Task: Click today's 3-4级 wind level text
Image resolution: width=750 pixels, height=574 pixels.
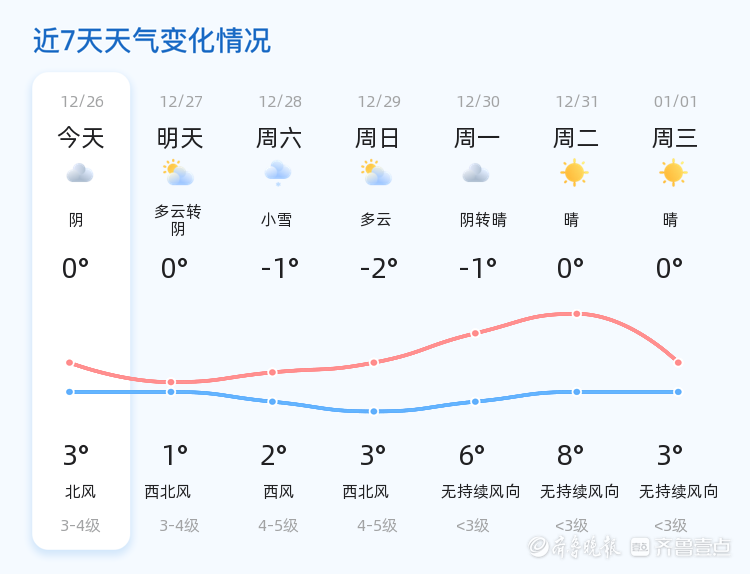Action: pos(80,525)
